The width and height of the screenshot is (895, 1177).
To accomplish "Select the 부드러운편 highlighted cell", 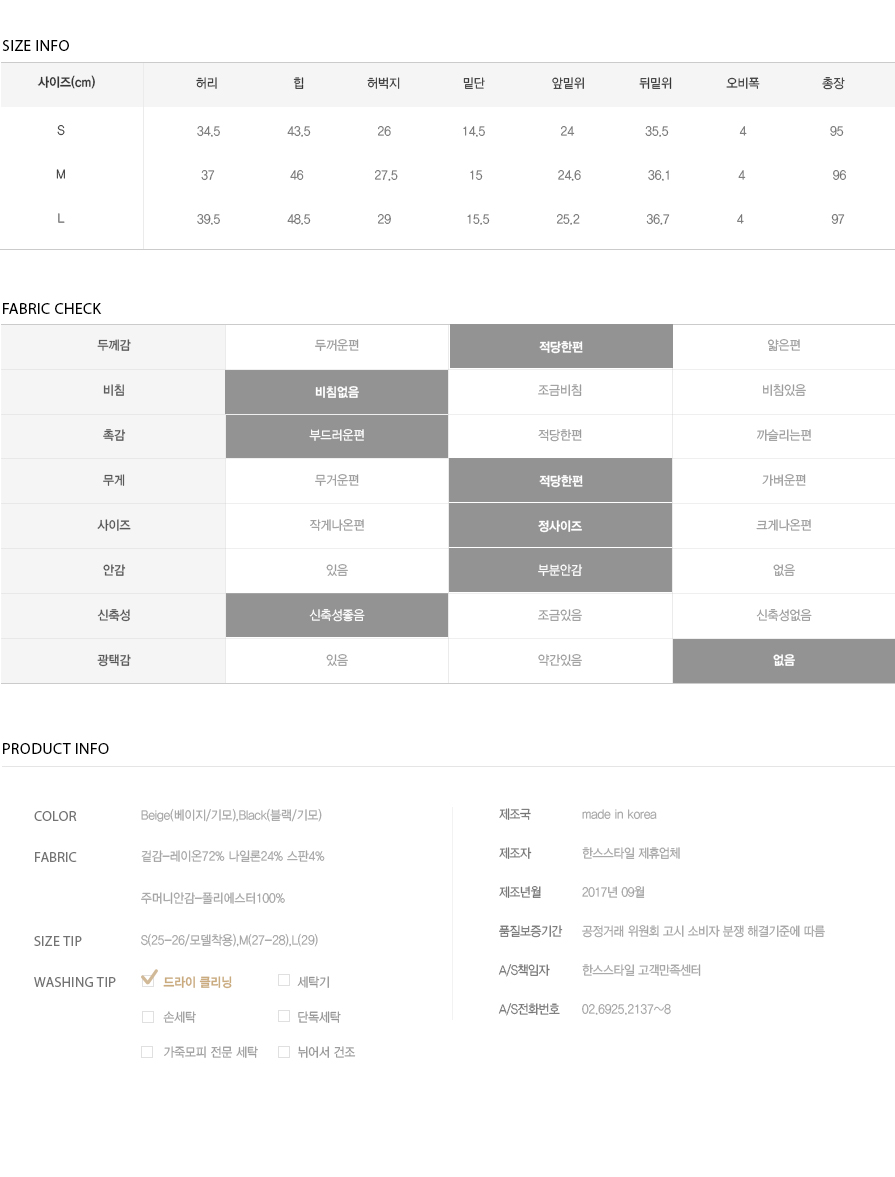I will [336, 436].
